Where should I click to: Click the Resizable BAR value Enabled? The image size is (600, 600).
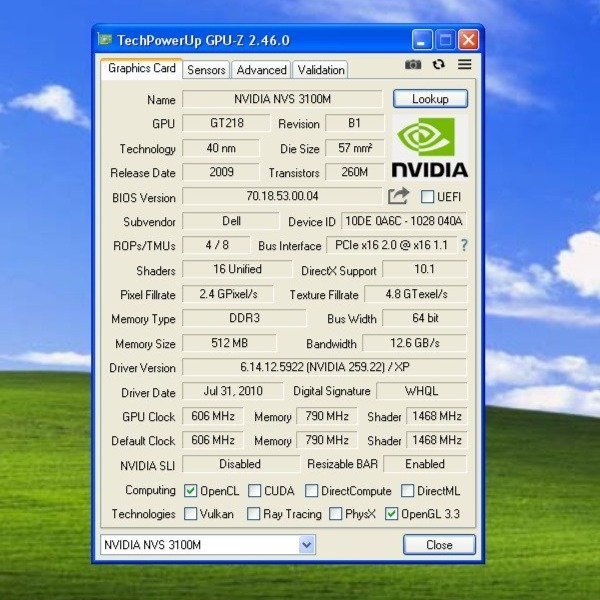[x=425, y=464]
